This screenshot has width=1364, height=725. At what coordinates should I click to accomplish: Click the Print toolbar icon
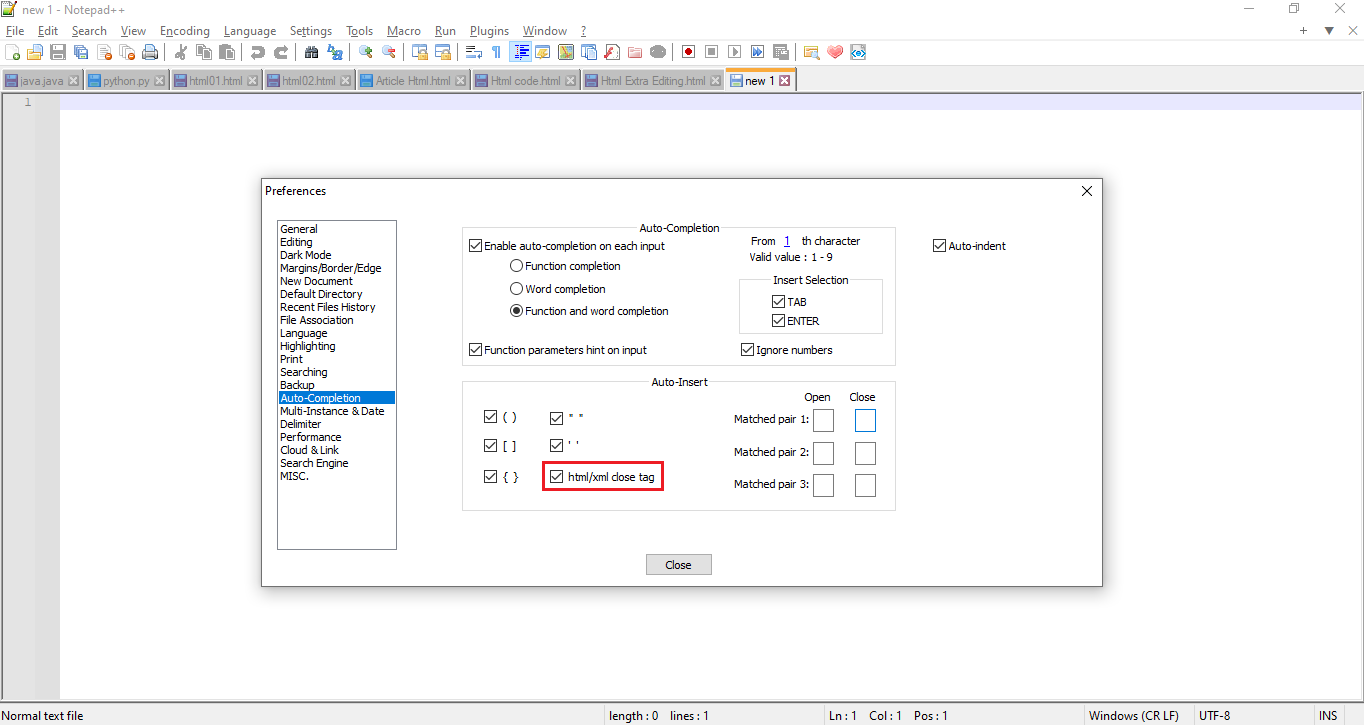point(150,52)
